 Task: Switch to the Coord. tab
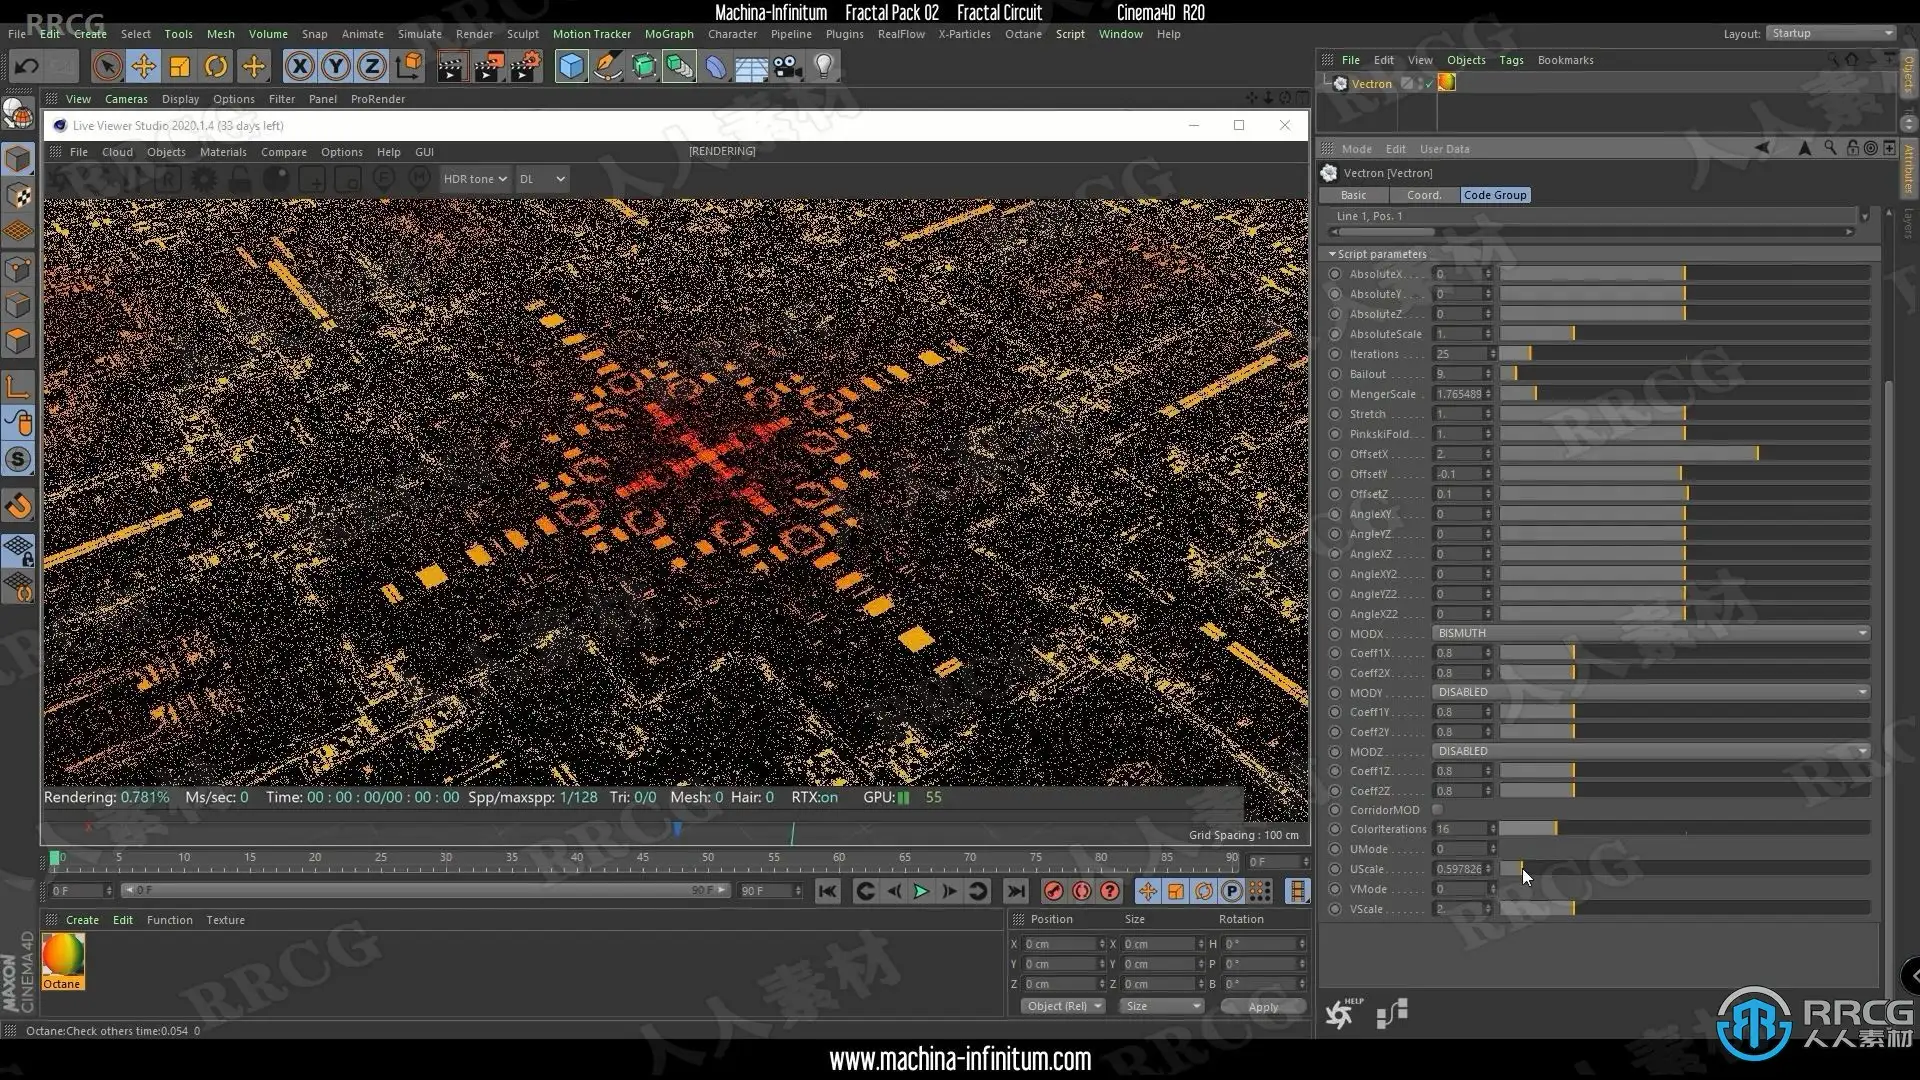click(x=1423, y=195)
